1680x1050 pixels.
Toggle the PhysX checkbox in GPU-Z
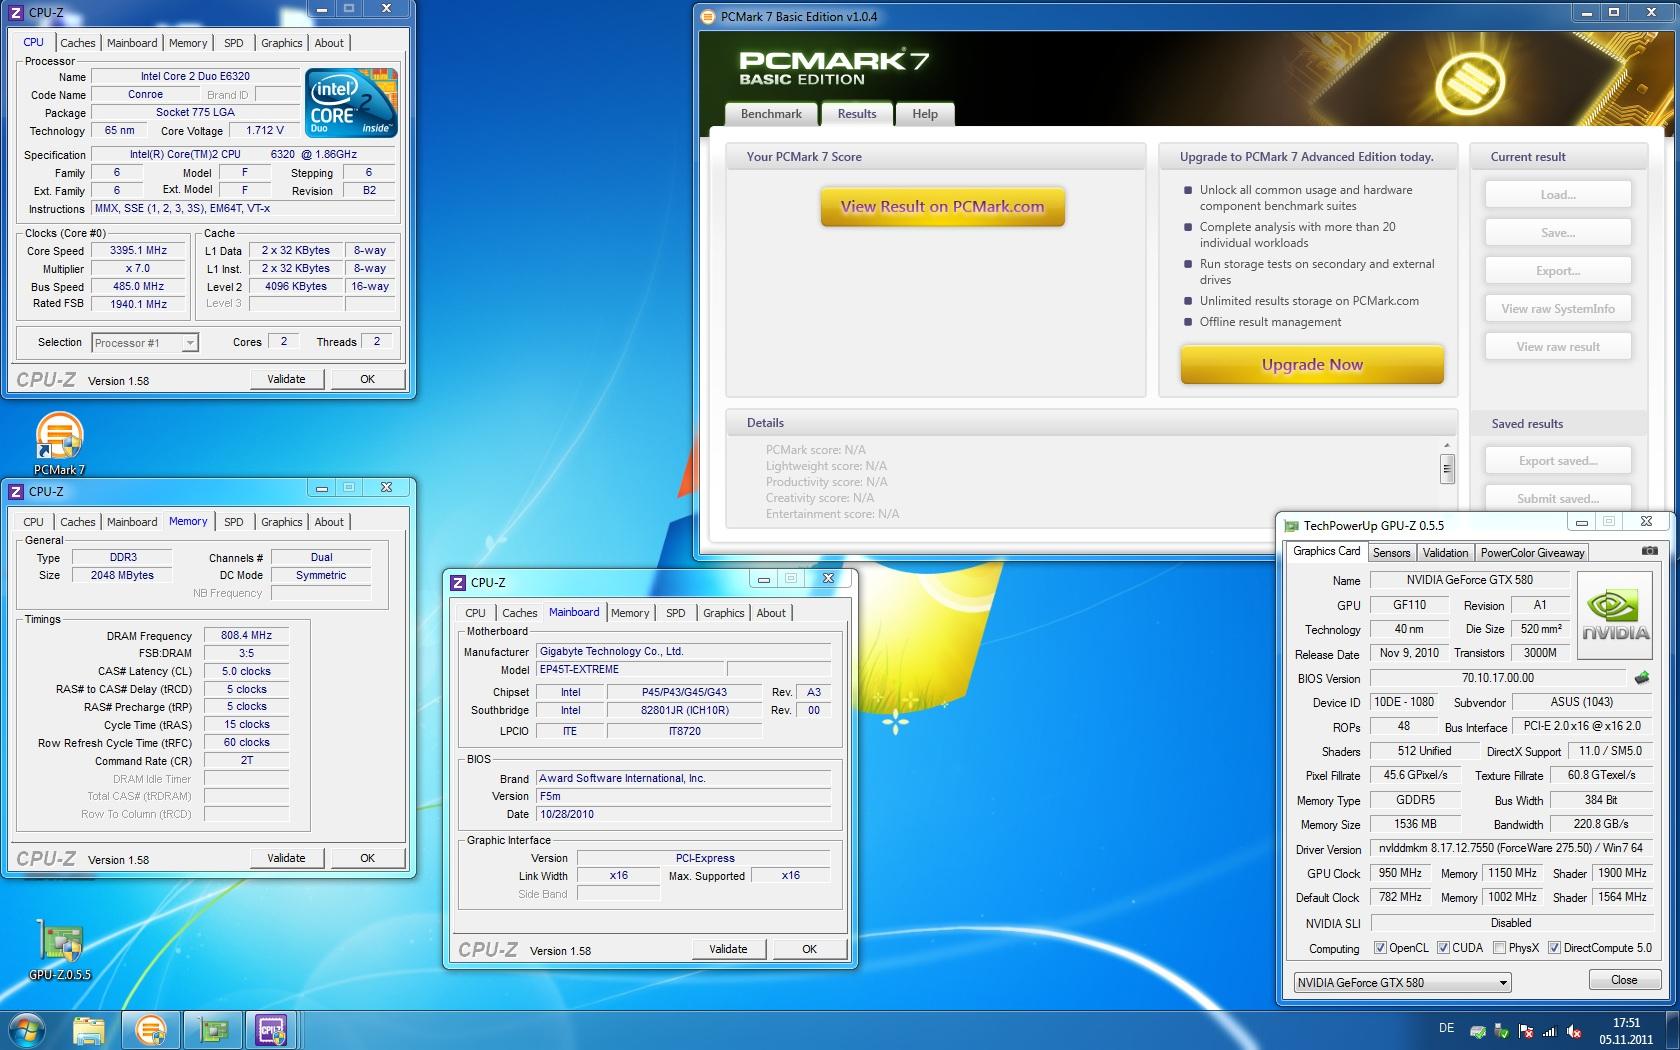coord(1499,948)
